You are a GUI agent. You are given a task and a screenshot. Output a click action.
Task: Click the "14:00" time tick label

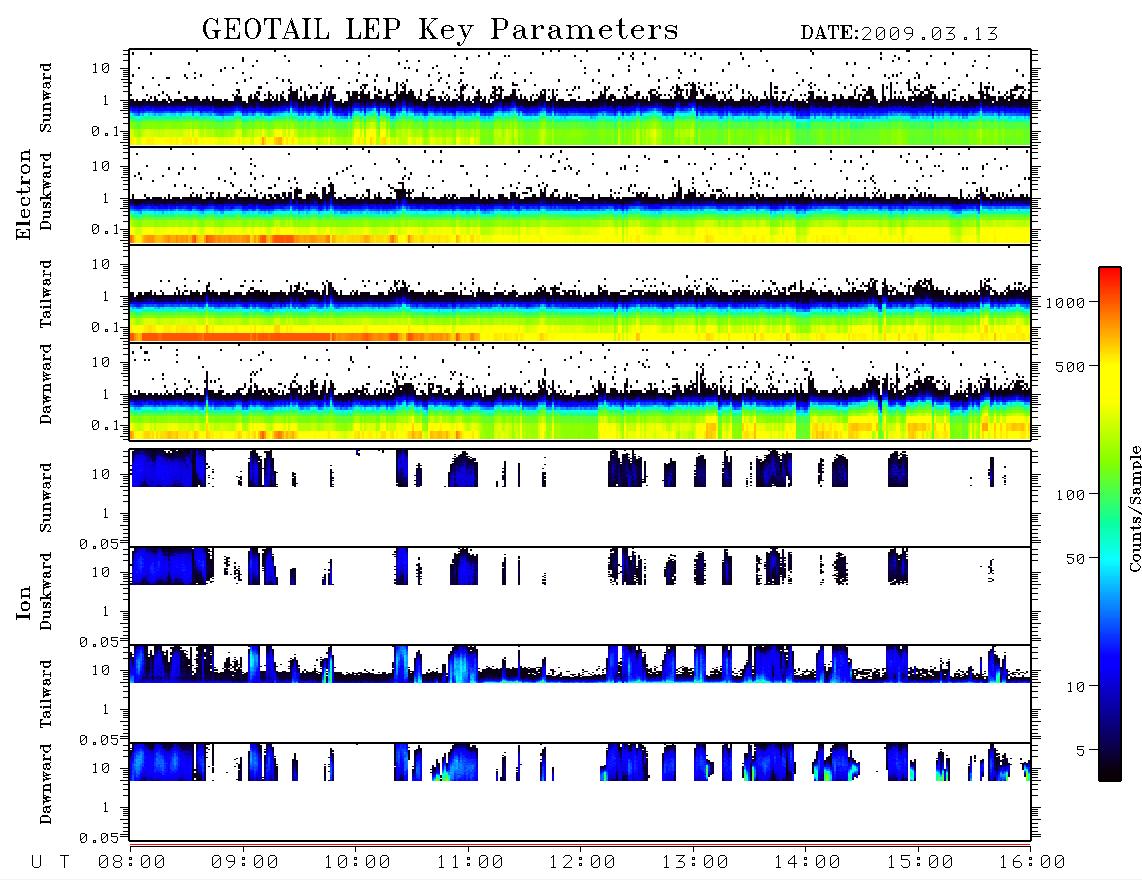click(x=807, y=863)
